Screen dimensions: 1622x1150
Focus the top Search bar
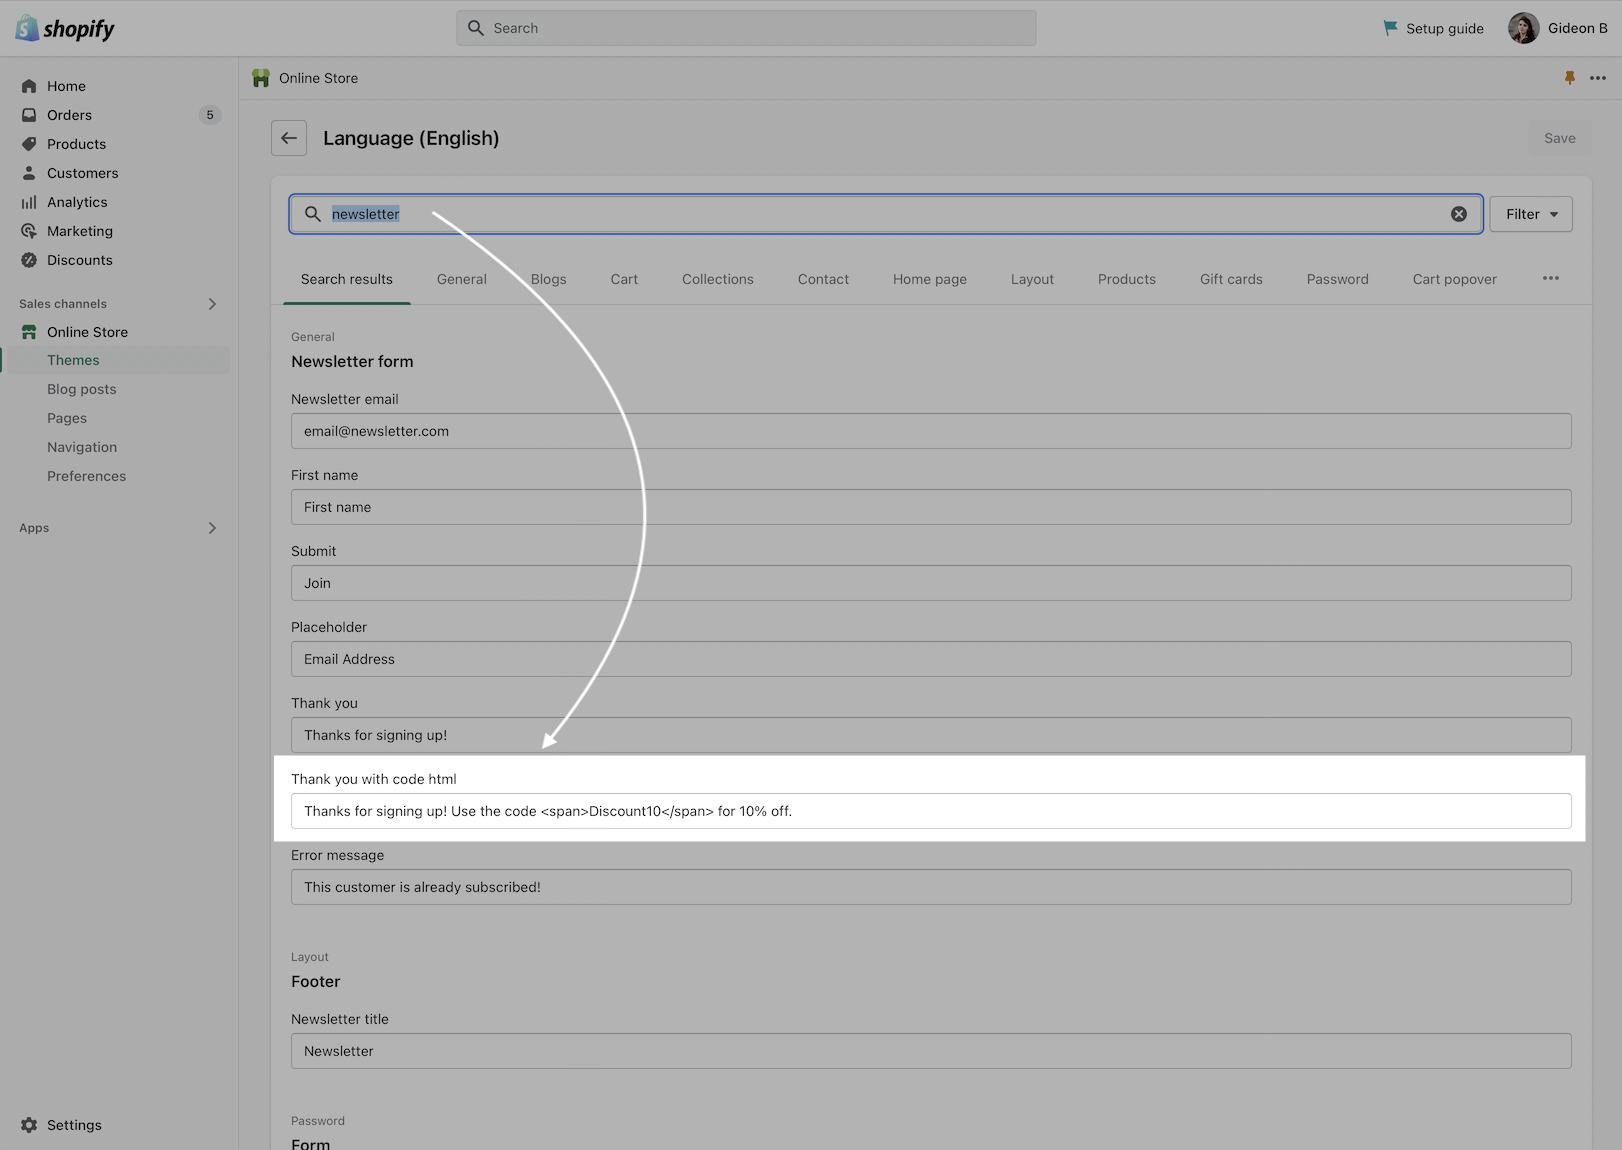pos(746,28)
